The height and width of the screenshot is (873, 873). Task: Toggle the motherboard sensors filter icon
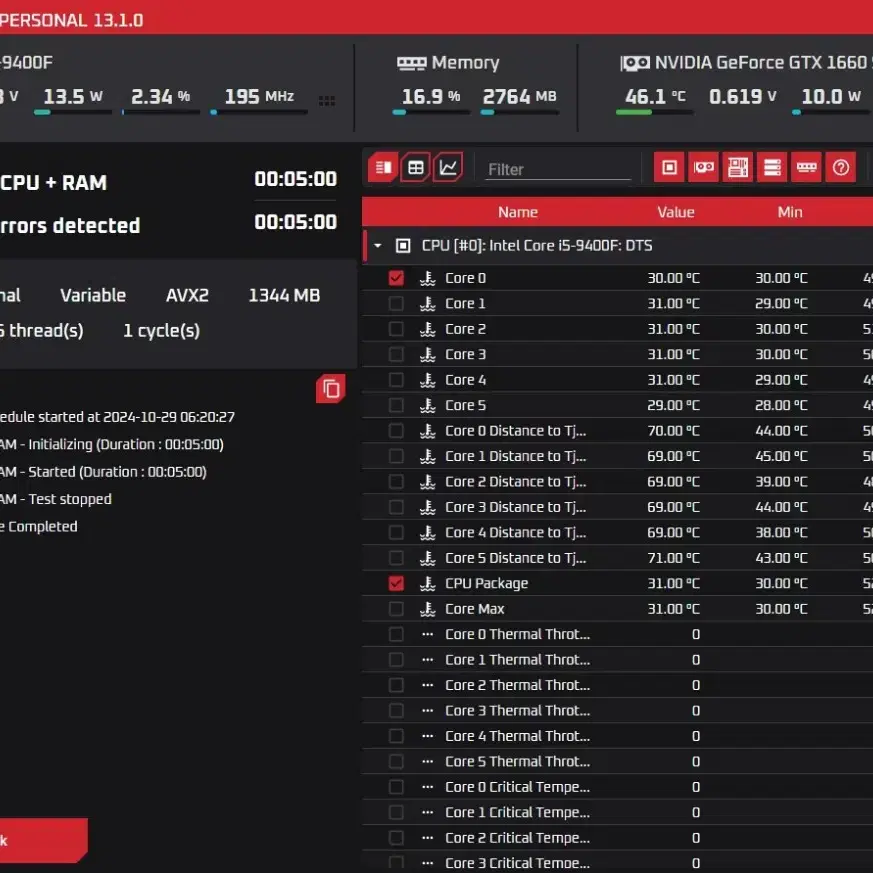click(738, 168)
